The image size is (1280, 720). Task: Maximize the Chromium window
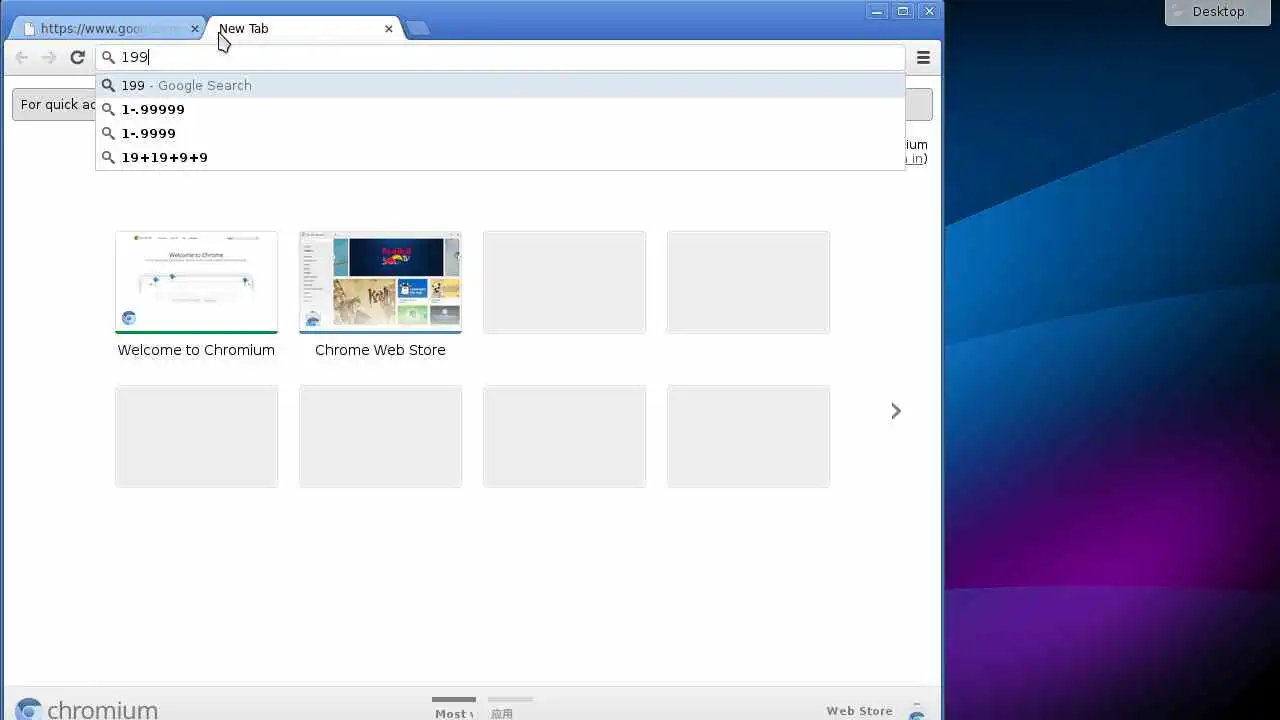(903, 11)
